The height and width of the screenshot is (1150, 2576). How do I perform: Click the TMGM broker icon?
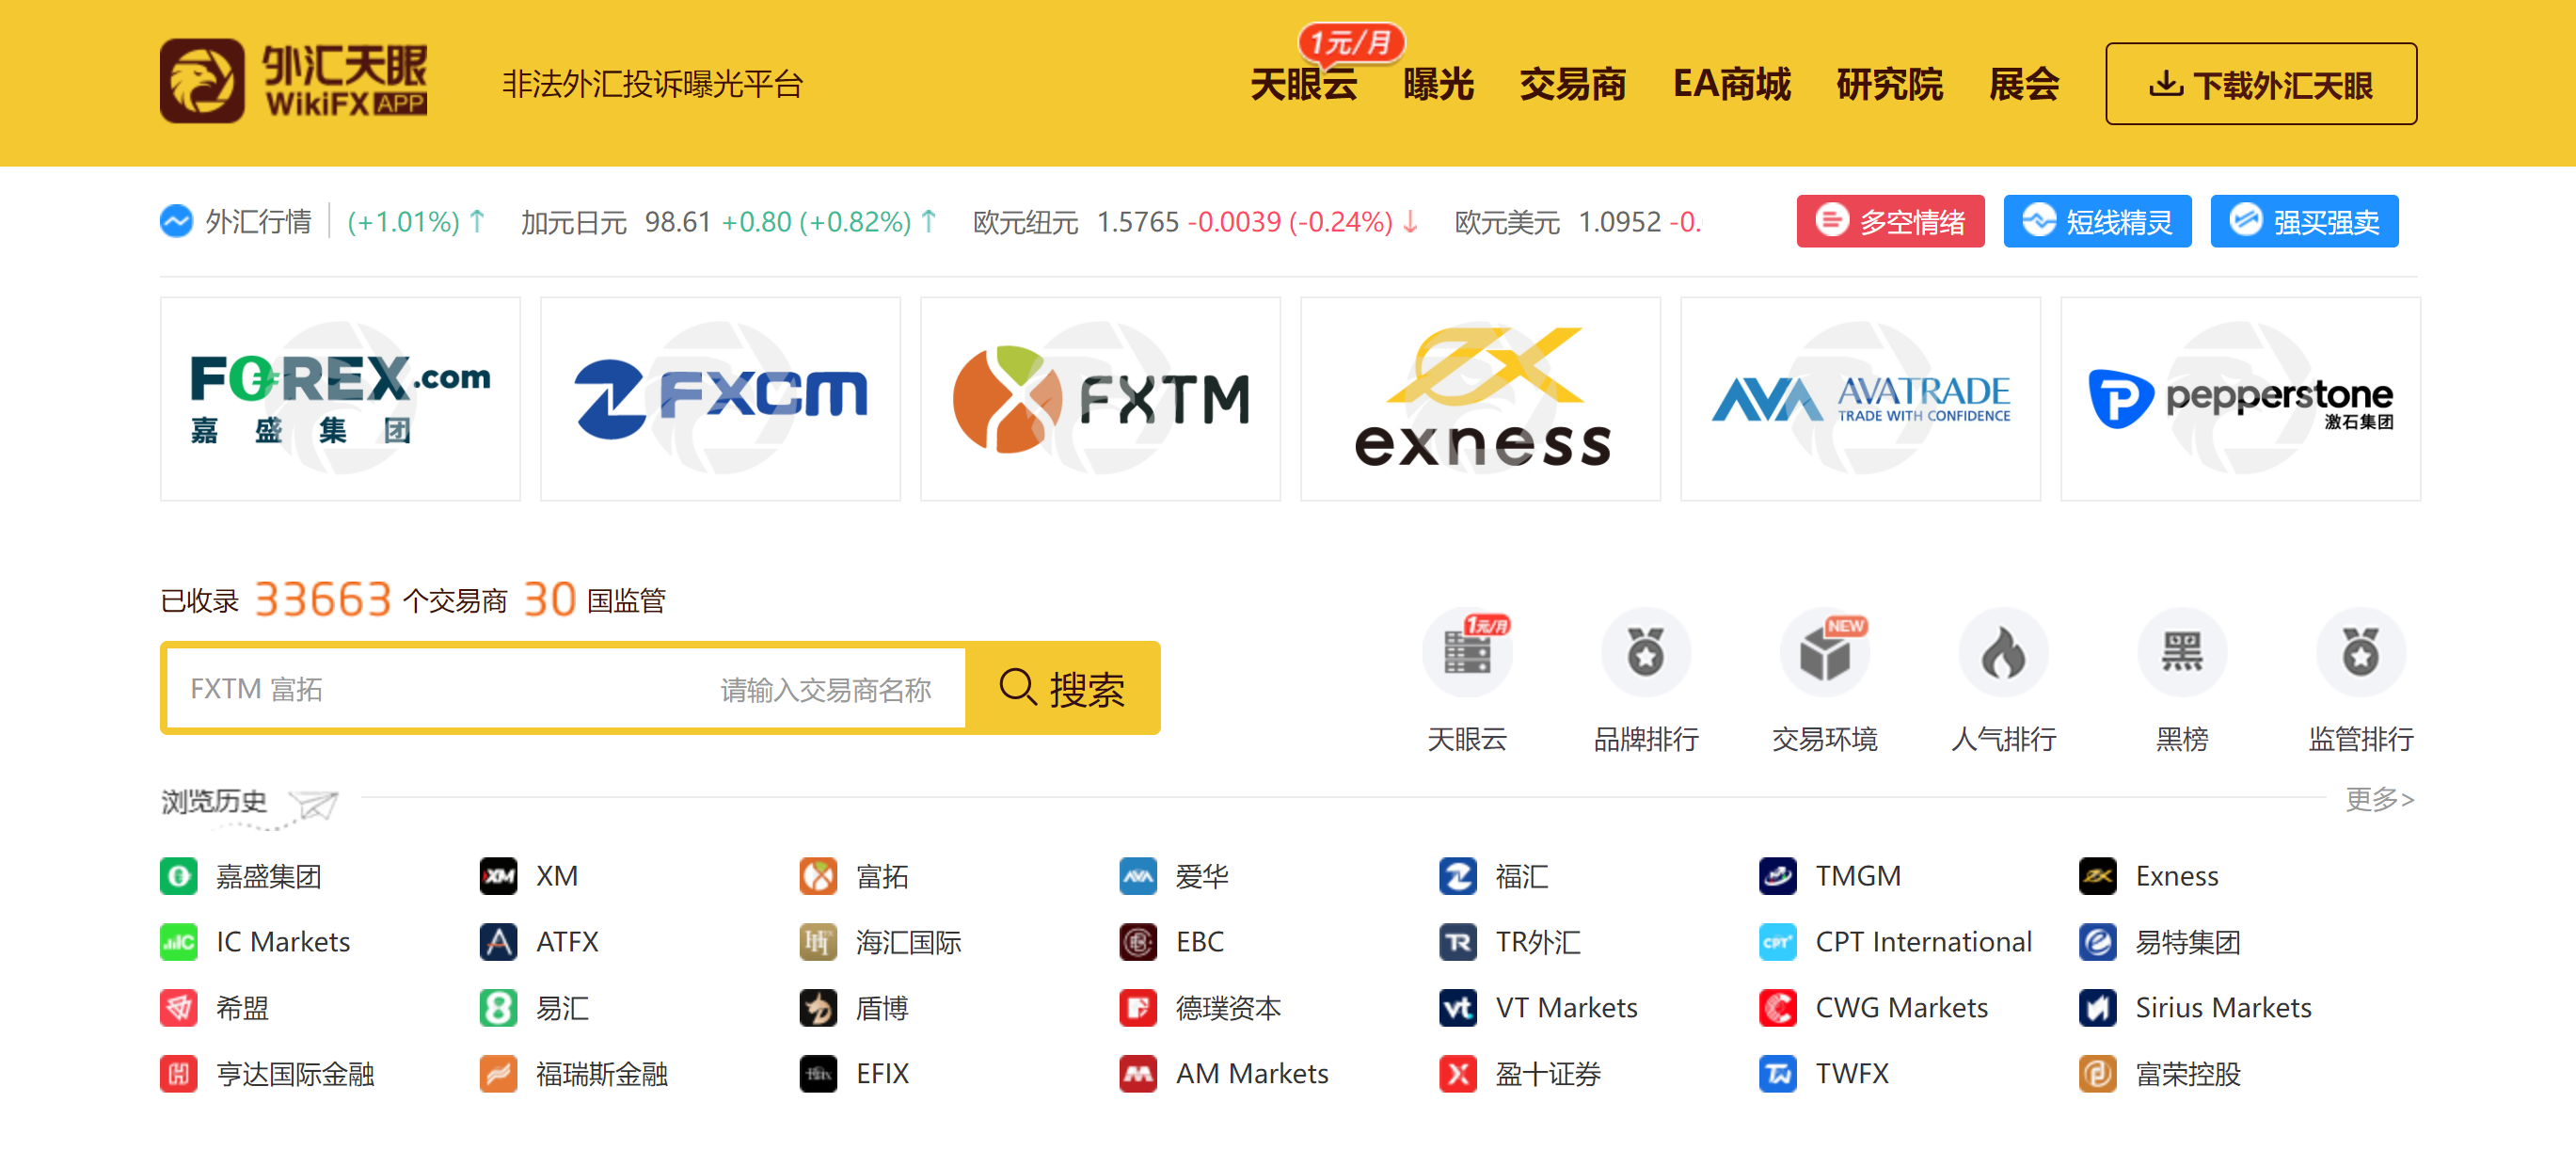(1778, 876)
